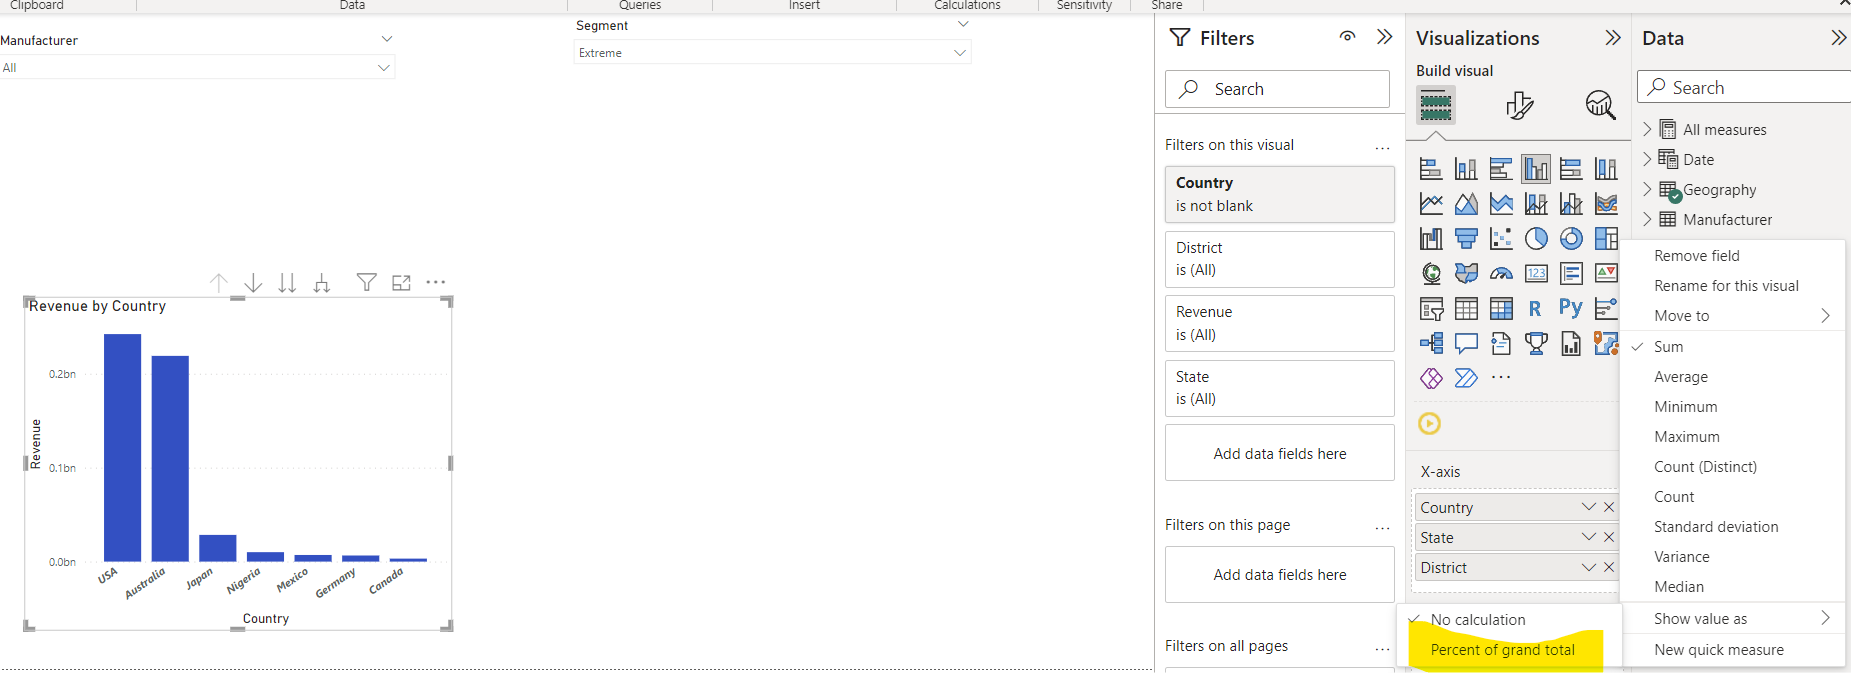Viewport: 1851px width, 688px height.
Task: Switch to the line chart visual
Action: 1431,204
